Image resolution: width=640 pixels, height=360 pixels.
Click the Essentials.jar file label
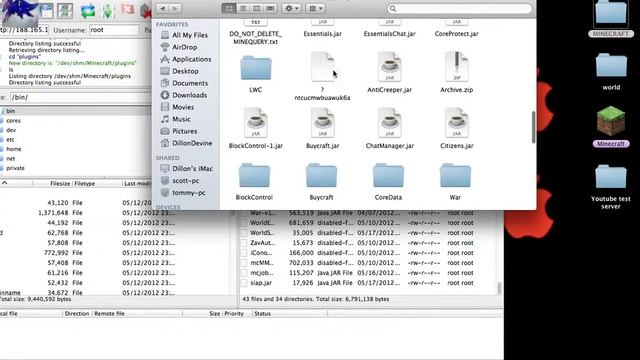[322, 34]
